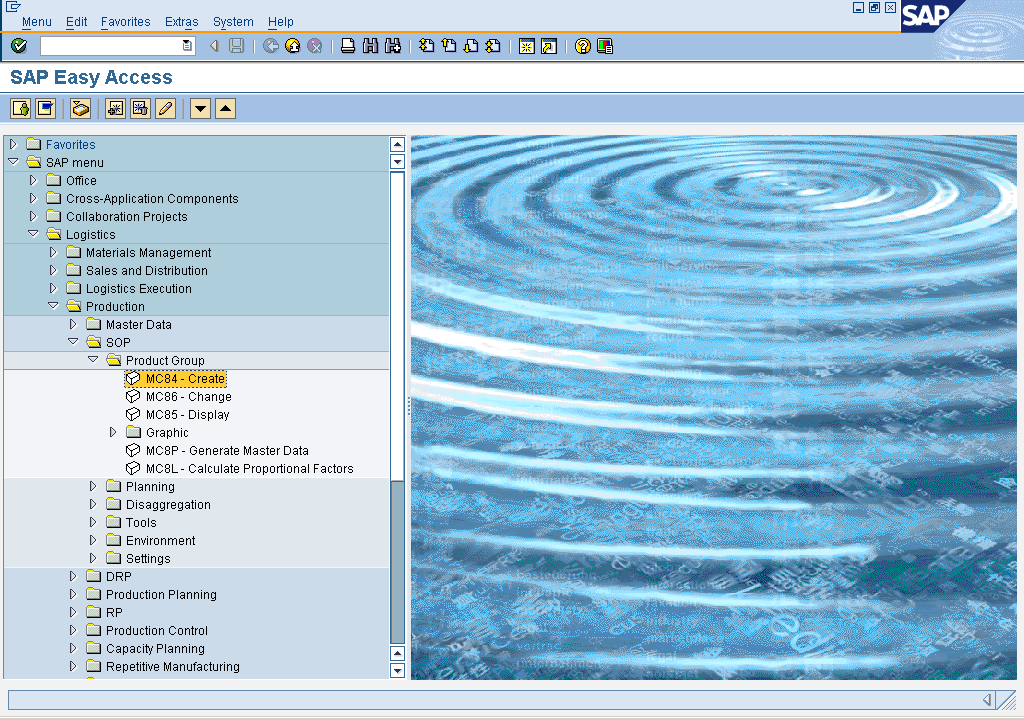Select the Planning folder label
The width and height of the screenshot is (1024, 720).
[150, 486]
